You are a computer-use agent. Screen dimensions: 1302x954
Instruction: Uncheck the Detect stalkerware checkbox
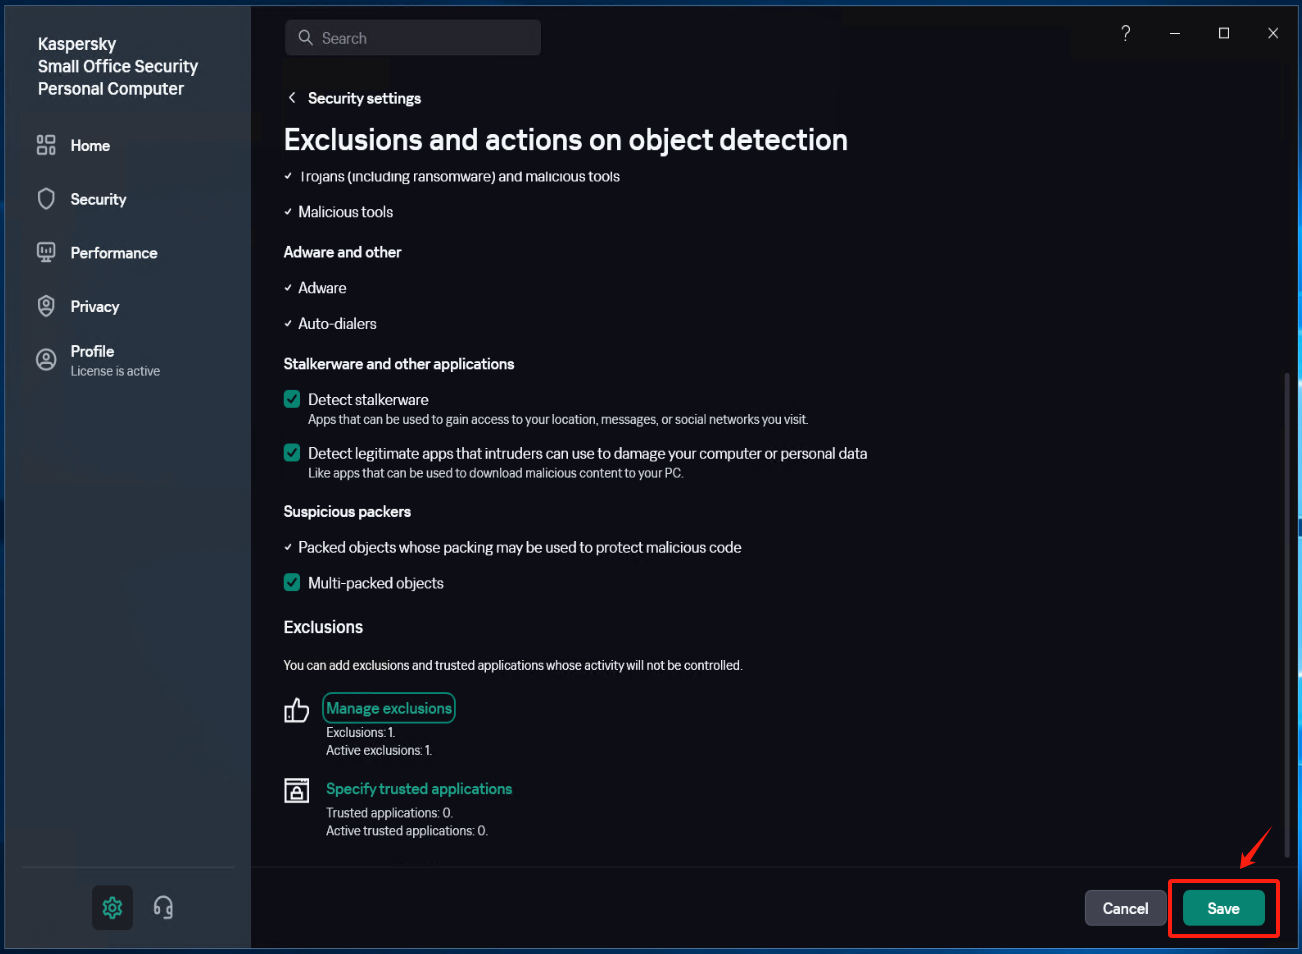point(292,399)
